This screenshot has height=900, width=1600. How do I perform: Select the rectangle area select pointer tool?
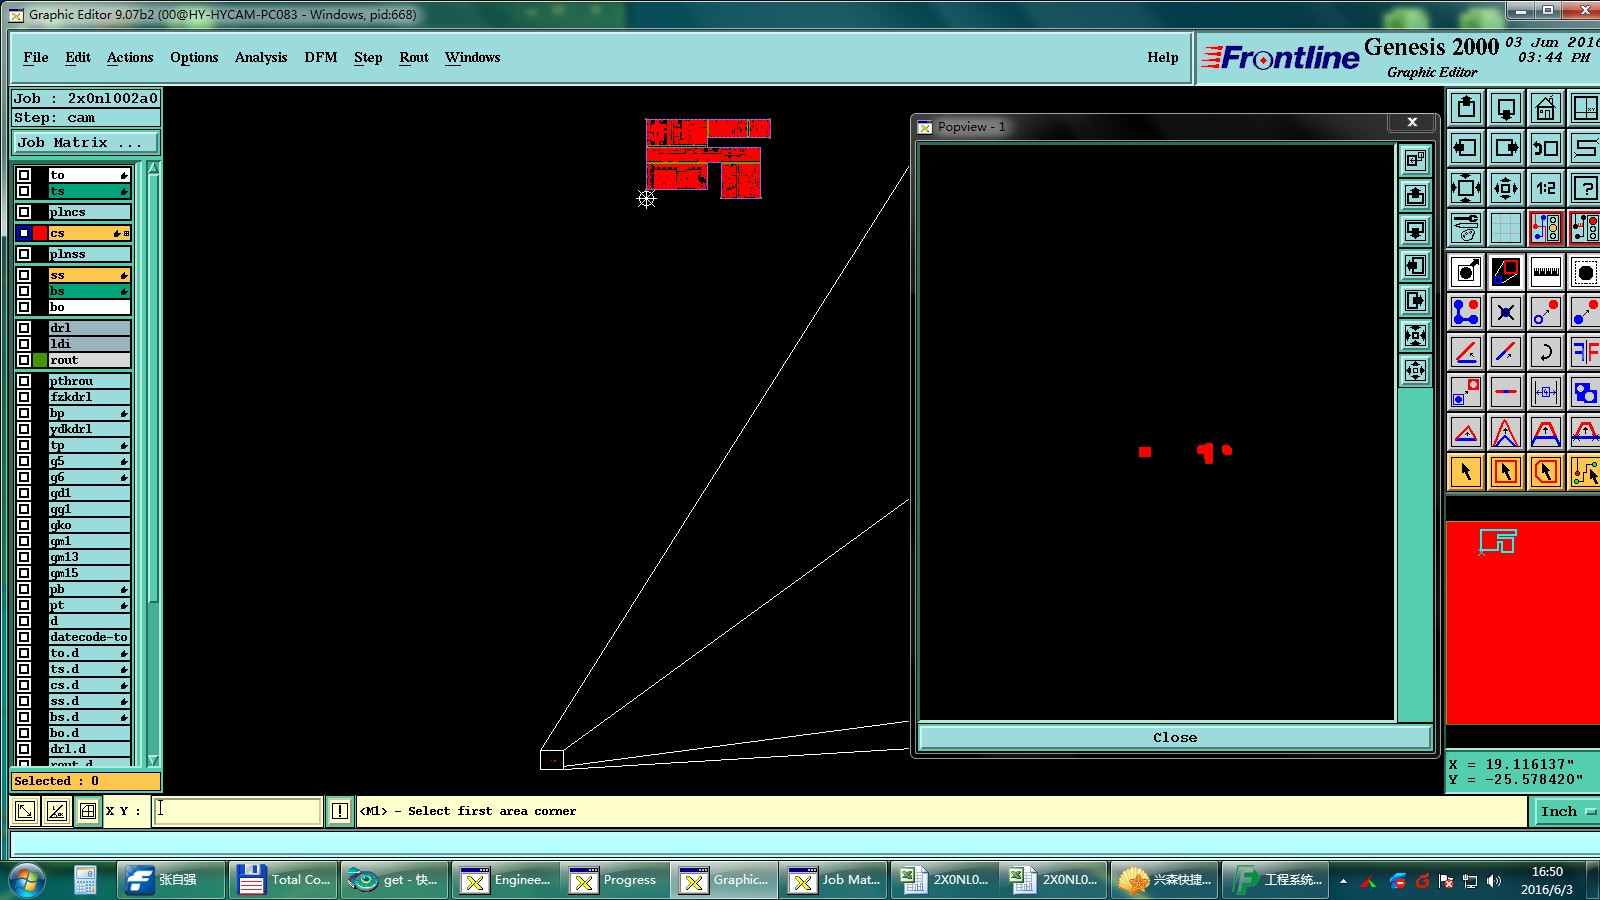pos(1506,472)
